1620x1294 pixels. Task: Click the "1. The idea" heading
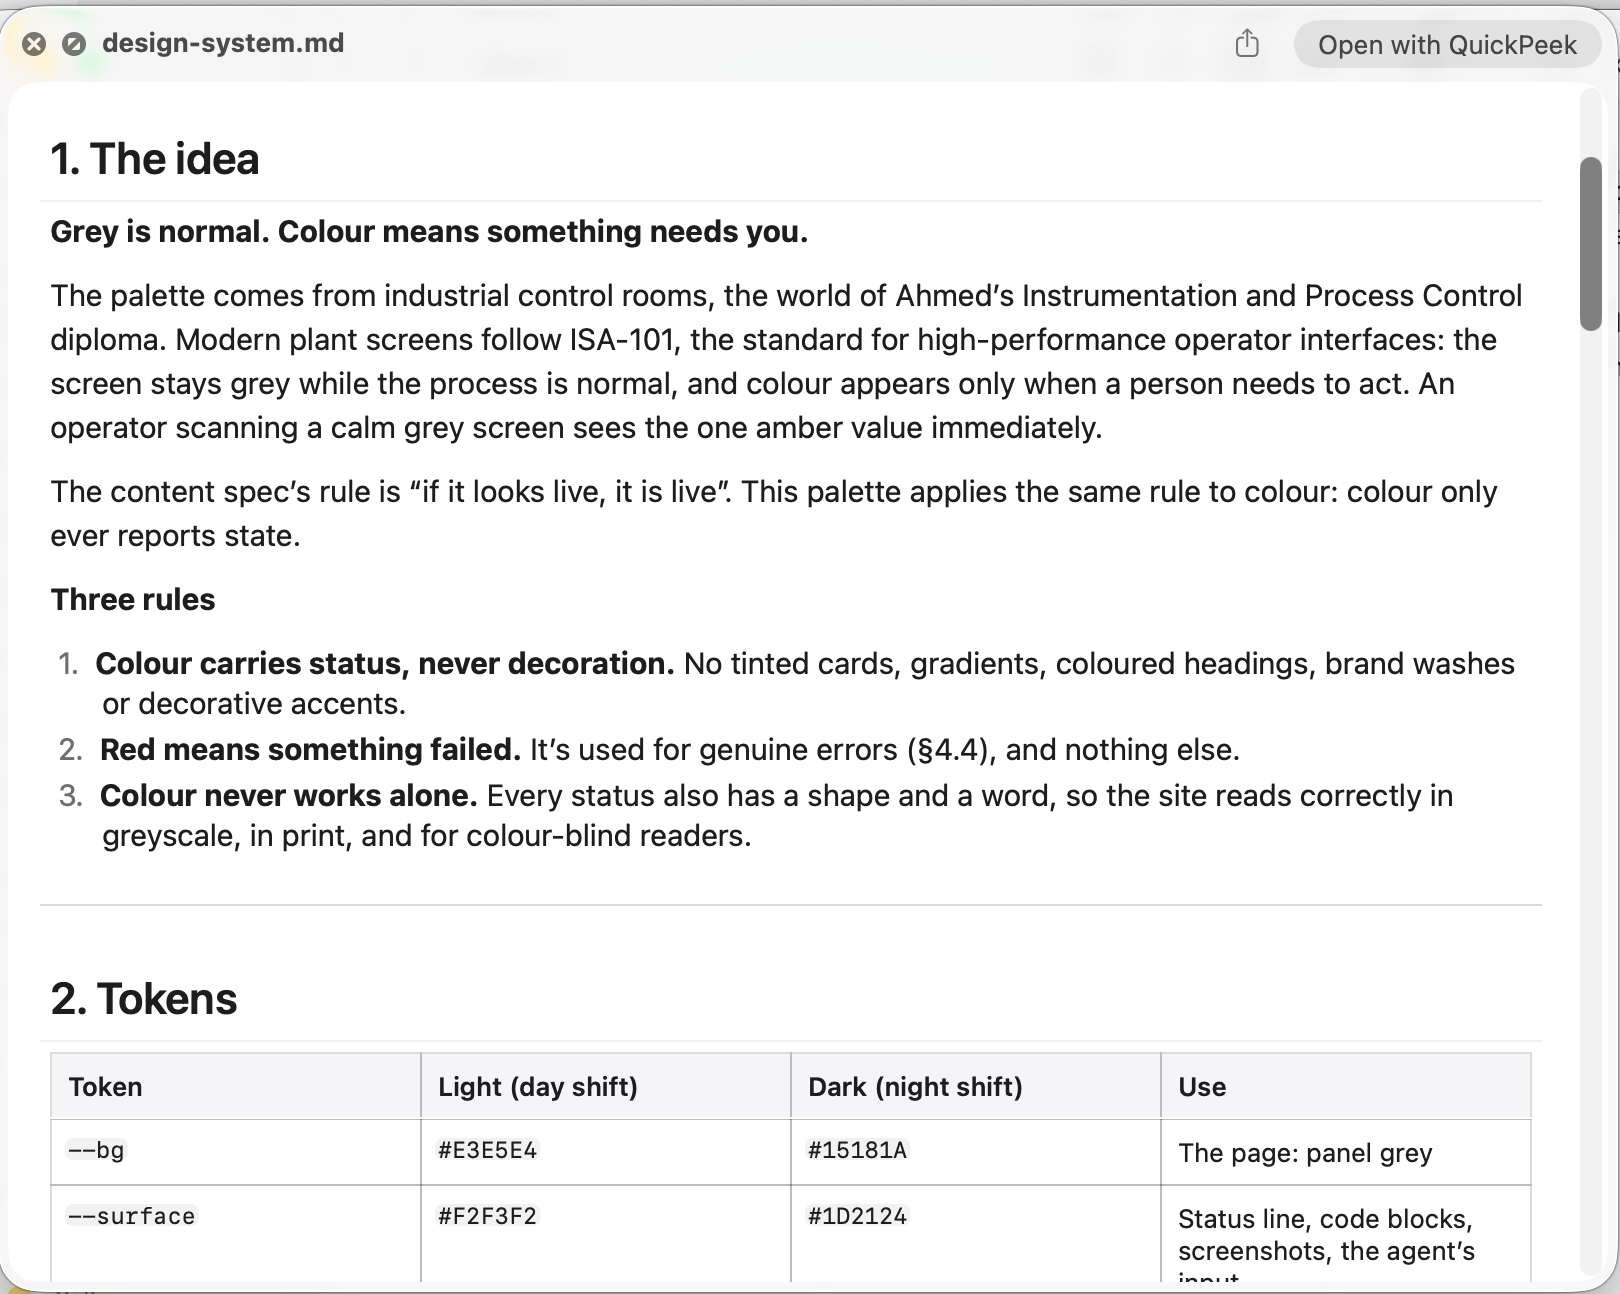tap(155, 159)
